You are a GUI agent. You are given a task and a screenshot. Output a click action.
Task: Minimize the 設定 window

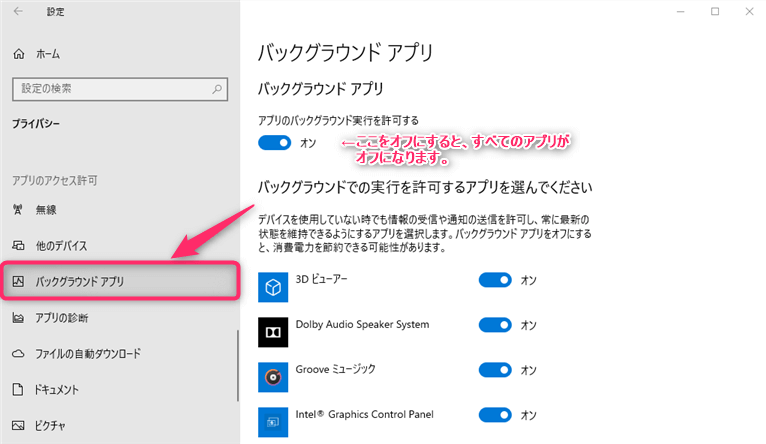point(681,11)
